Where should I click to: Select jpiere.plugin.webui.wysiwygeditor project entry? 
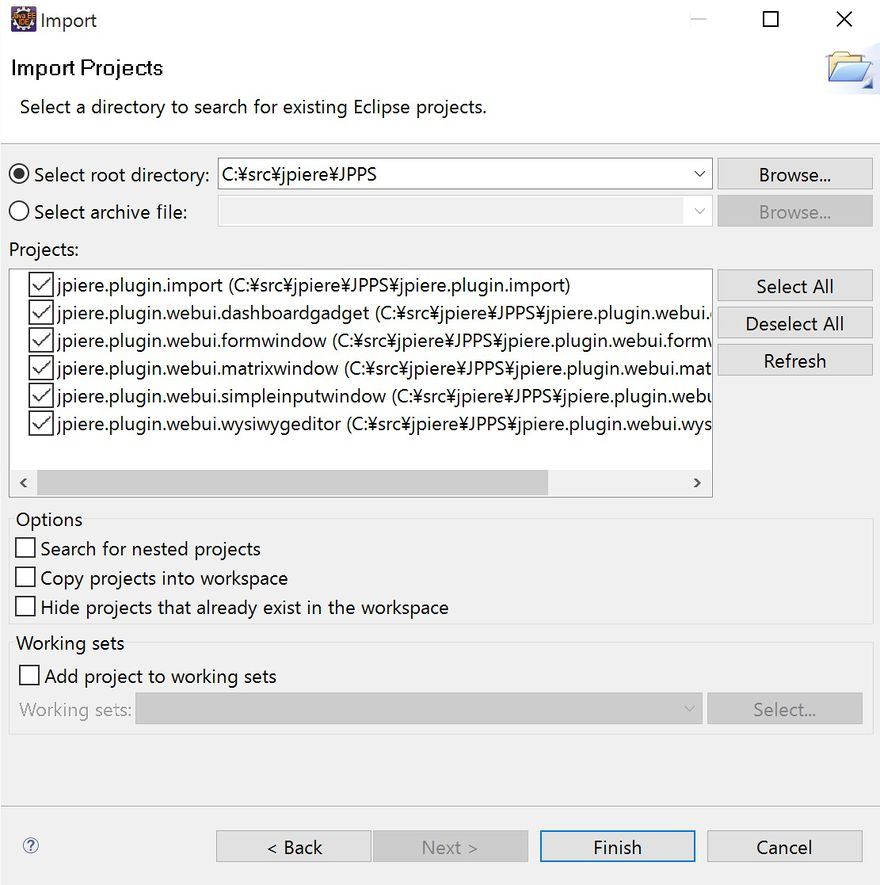[x=199, y=424]
